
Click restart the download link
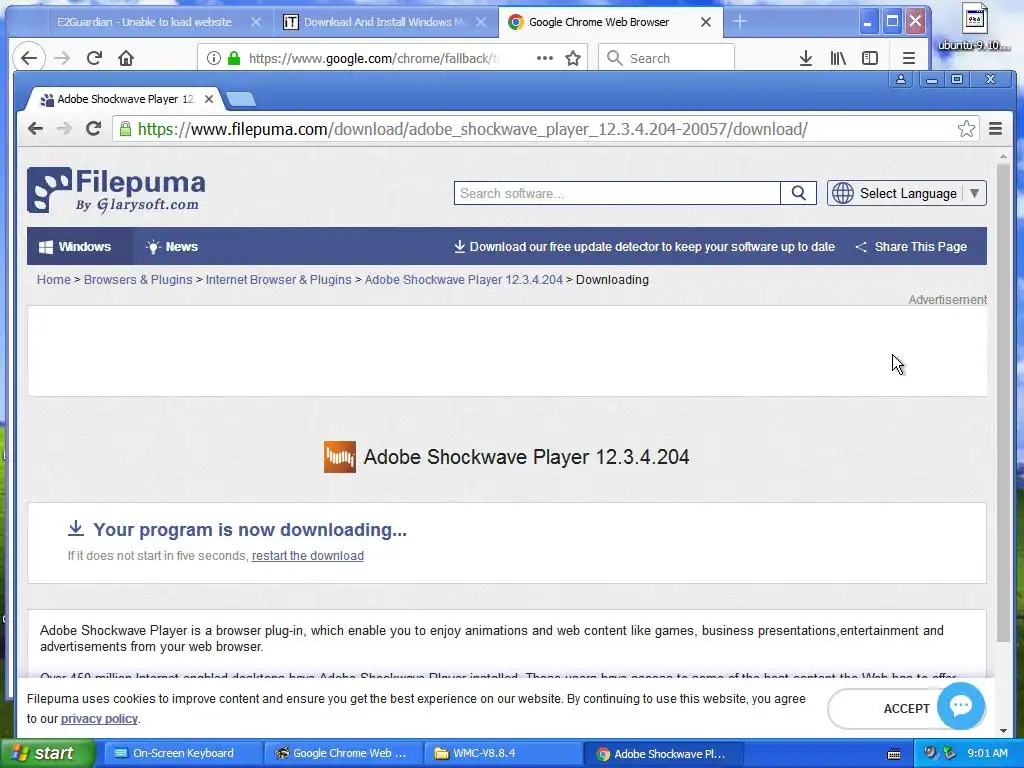pos(308,556)
